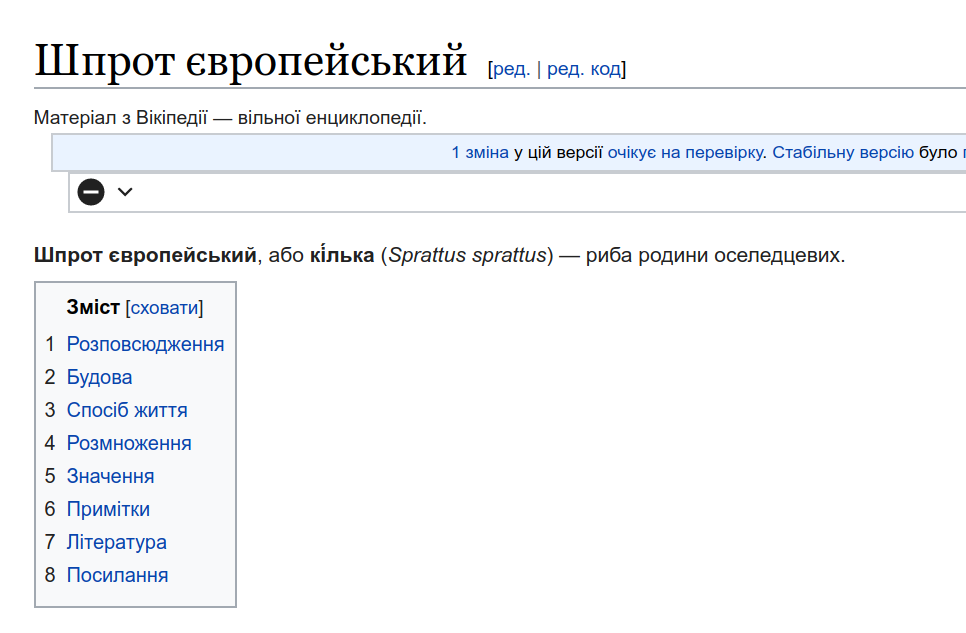Viewport: 966px width, 633px height.
Task: Jump to the Розповсюдження section
Action: pos(145,344)
